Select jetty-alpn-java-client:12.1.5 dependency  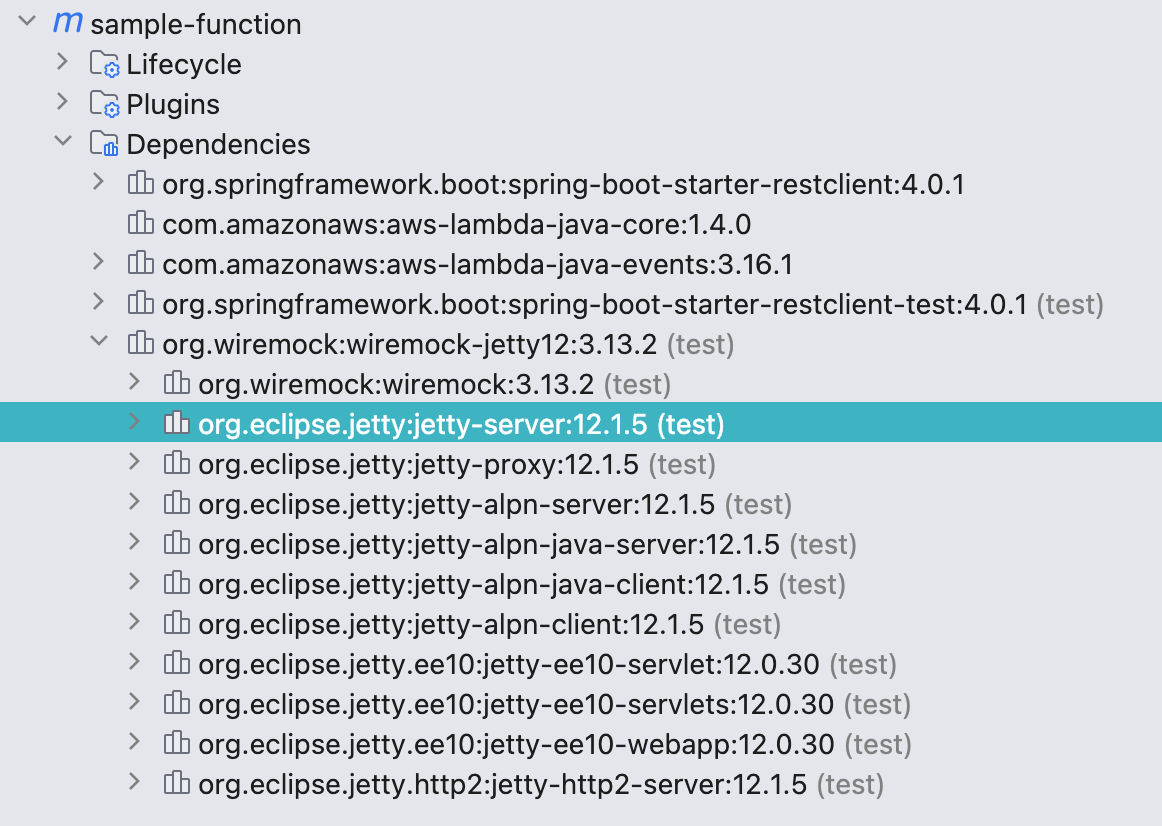coord(483,584)
